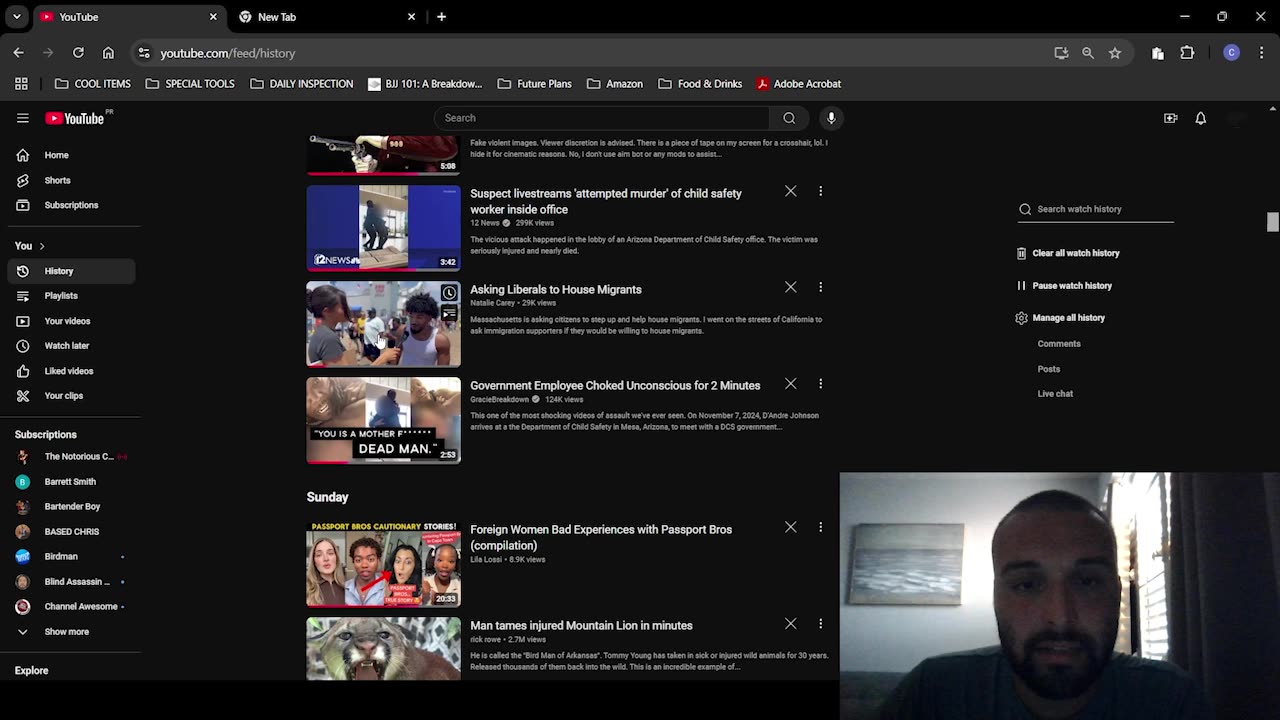Click the YouTube search input box
Viewport: 1280px width, 720px height.
coord(602,118)
